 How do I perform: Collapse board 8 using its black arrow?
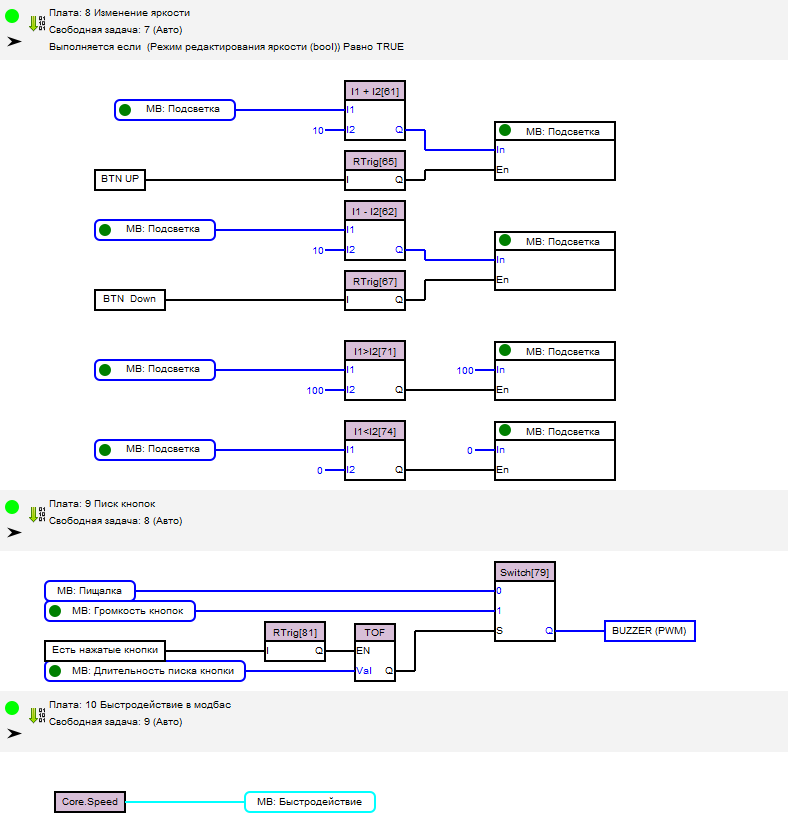click(x=14, y=41)
